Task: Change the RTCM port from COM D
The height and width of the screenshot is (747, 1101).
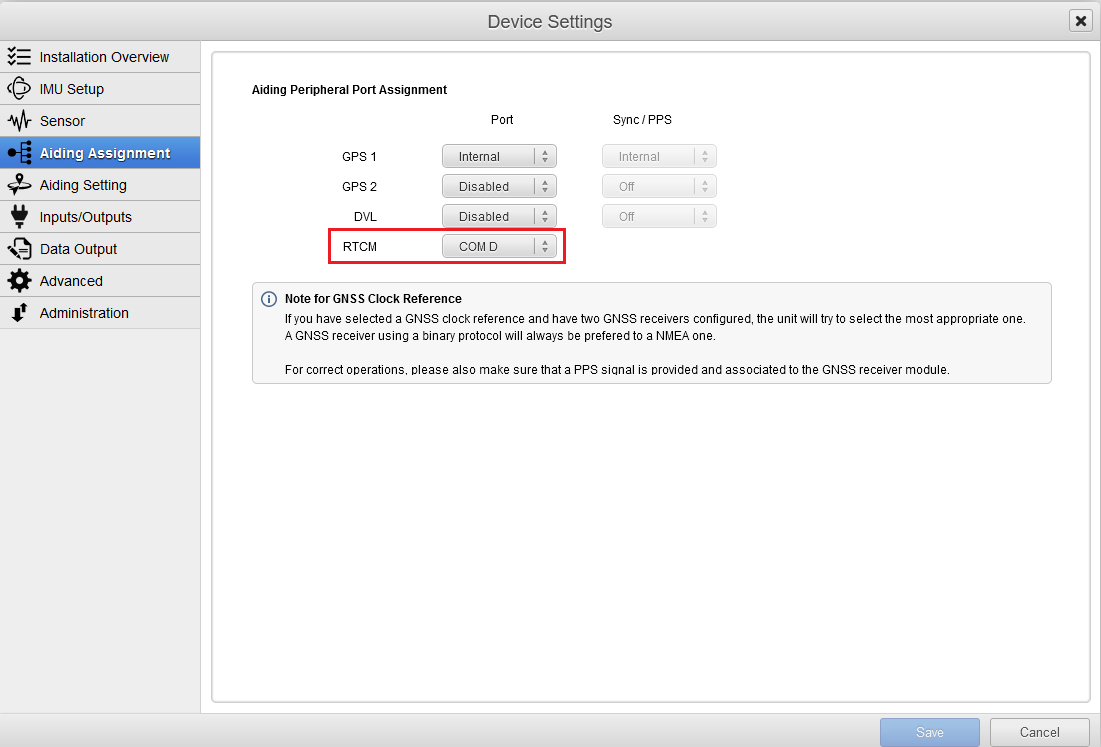Action: pyautogui.click(x=499, y=247)
